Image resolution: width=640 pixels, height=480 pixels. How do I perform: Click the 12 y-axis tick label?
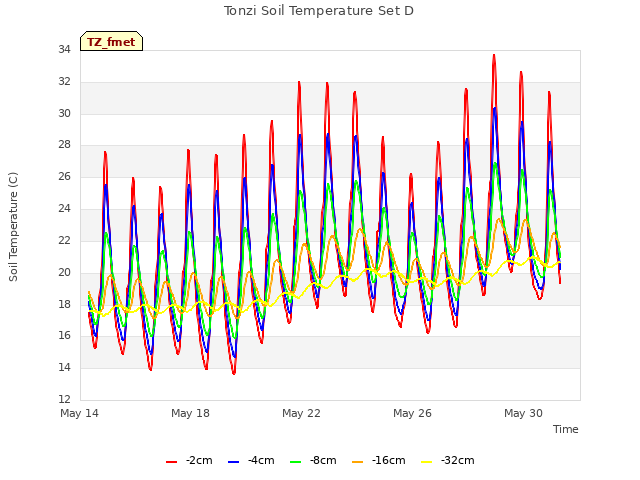pyautogui.click(x=64, y=399)
